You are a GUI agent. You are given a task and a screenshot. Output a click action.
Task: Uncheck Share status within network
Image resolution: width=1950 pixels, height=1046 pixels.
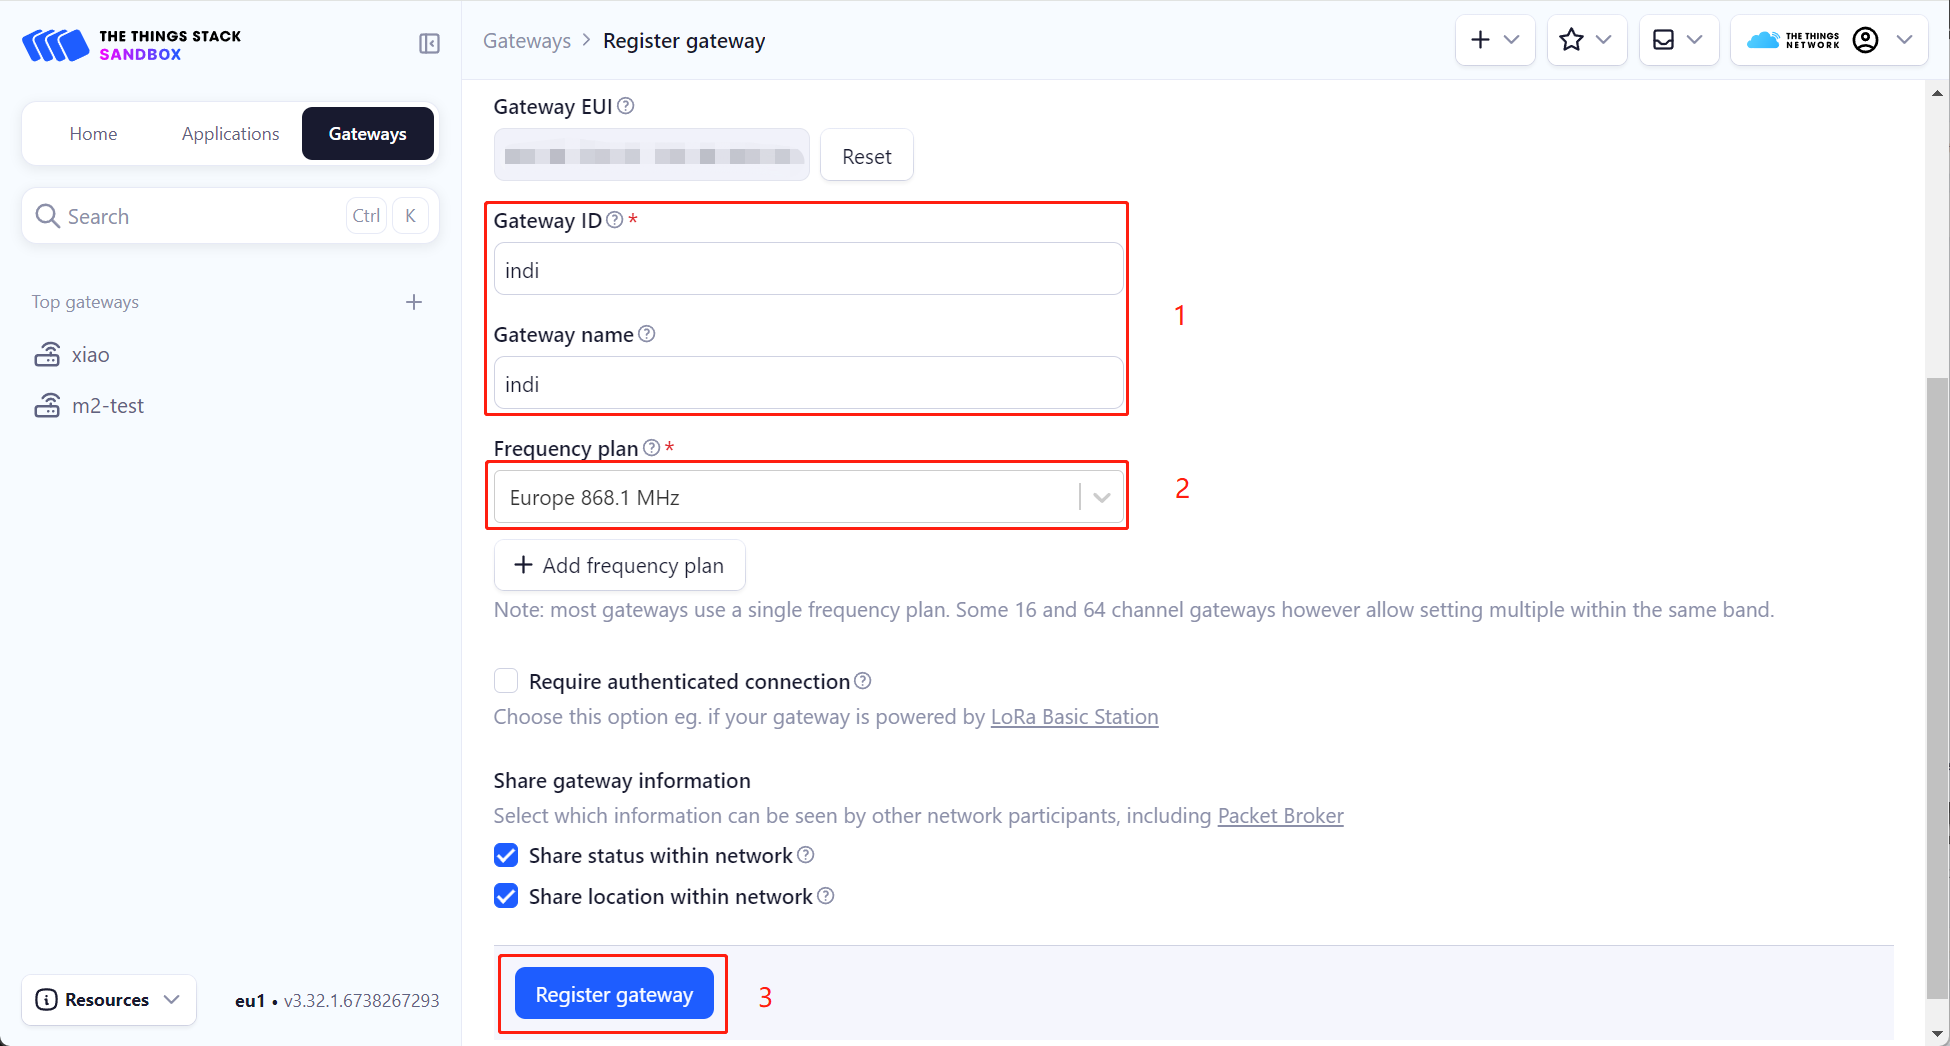click(506, 855)
